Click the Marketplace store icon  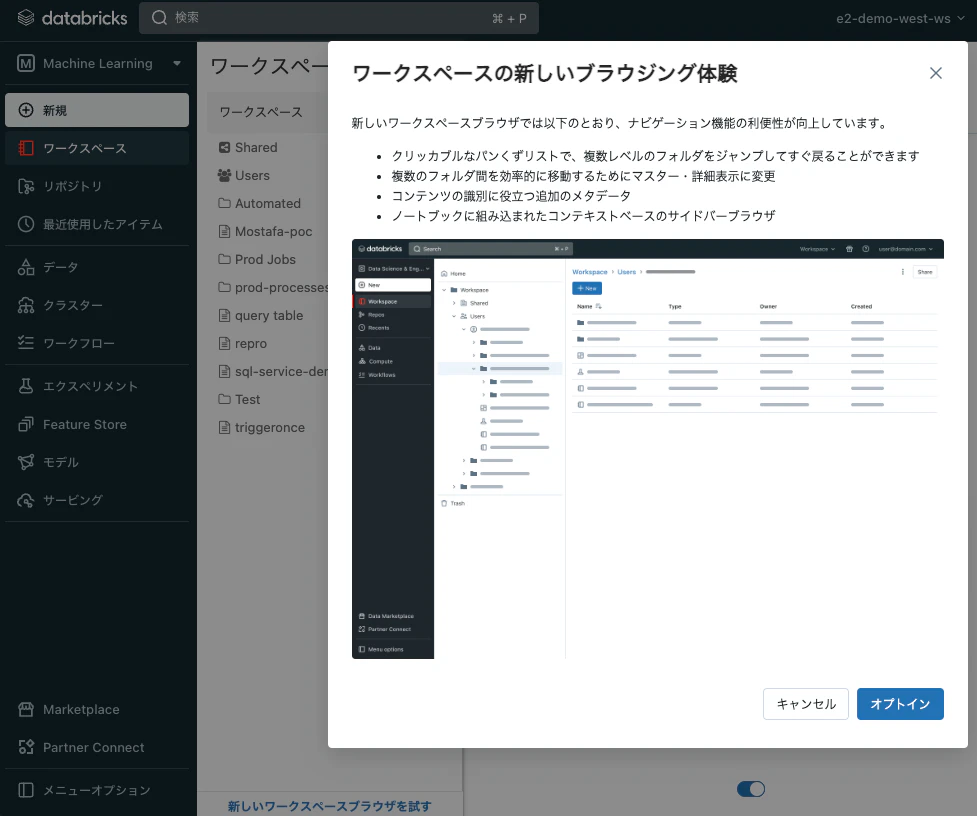pyautogui.click(x=26, y=709)
